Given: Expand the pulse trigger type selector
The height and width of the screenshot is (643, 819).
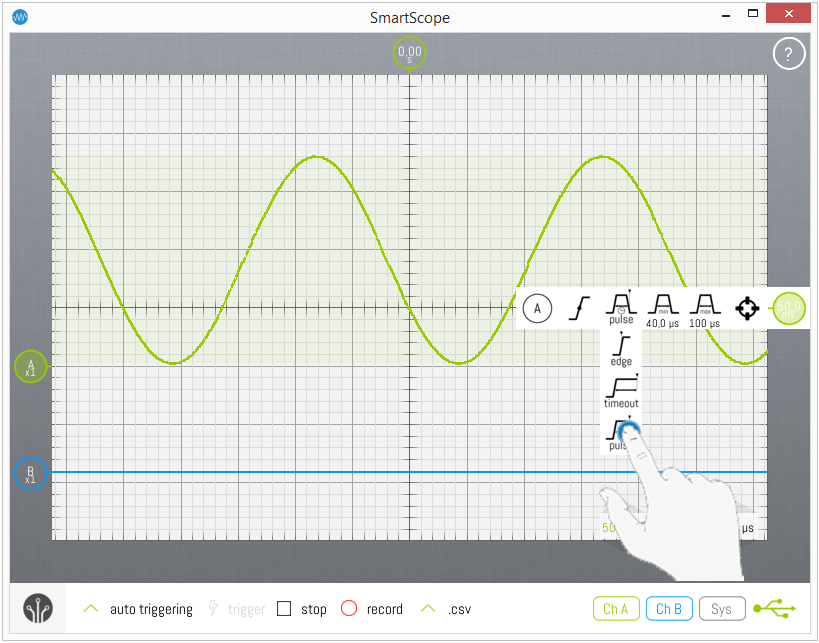Looking at the screenshot, I should 621,307.
